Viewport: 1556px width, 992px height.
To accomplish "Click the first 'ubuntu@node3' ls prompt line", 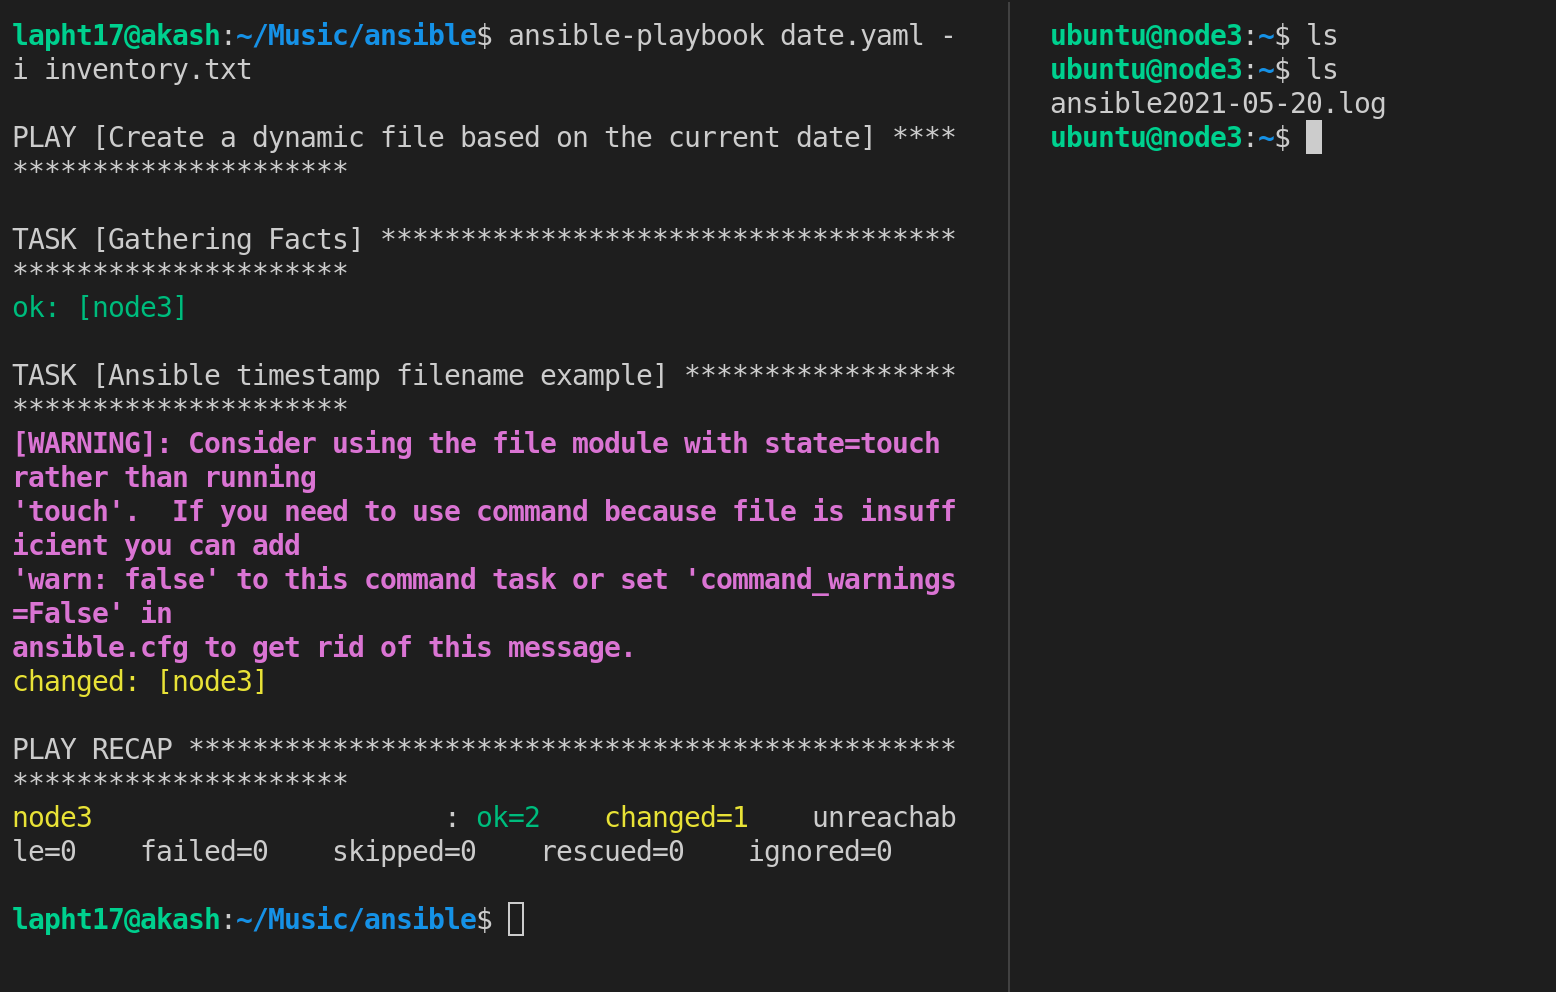I will tap(1194, 36).
